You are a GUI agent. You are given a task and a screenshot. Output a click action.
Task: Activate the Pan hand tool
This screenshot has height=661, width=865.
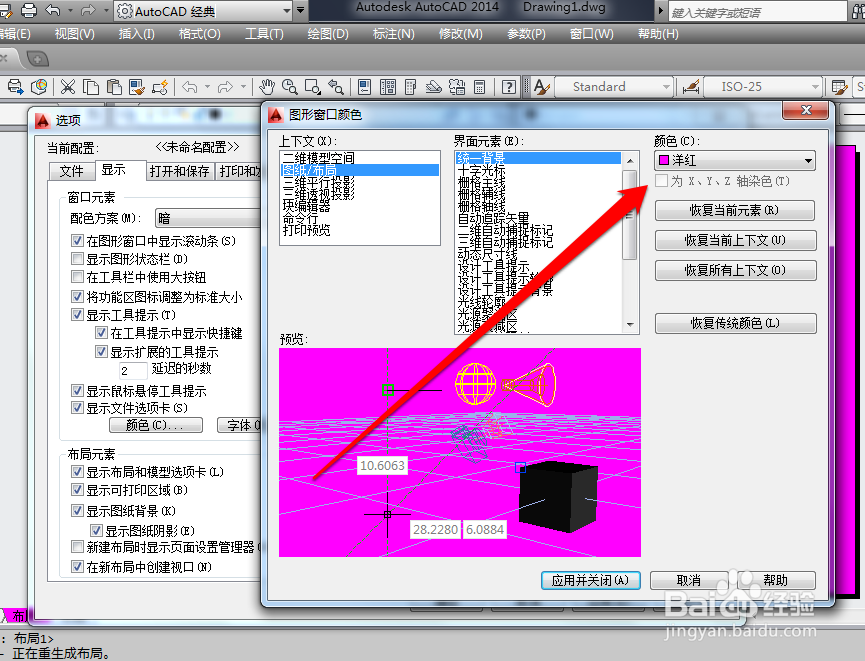coord(267,87)
